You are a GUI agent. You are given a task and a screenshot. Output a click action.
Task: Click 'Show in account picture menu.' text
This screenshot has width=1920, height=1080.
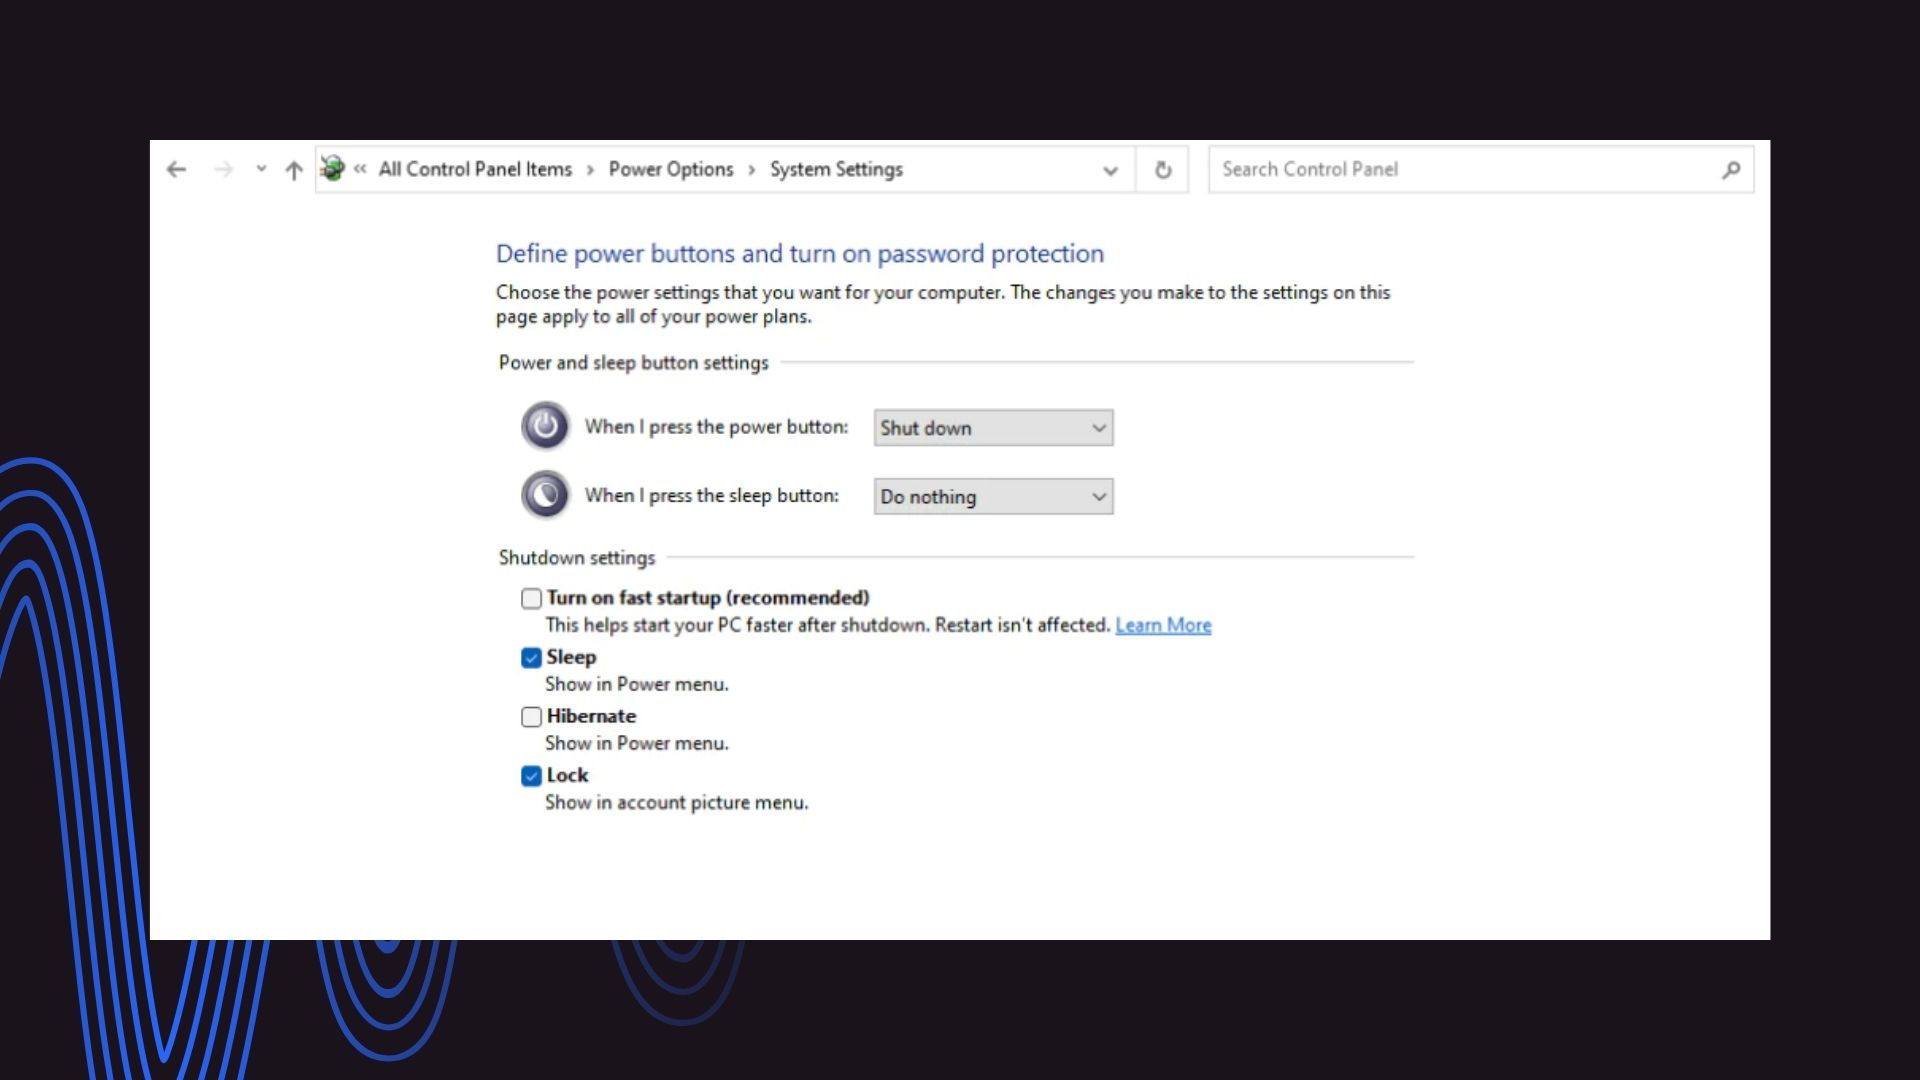coord(676,802)
